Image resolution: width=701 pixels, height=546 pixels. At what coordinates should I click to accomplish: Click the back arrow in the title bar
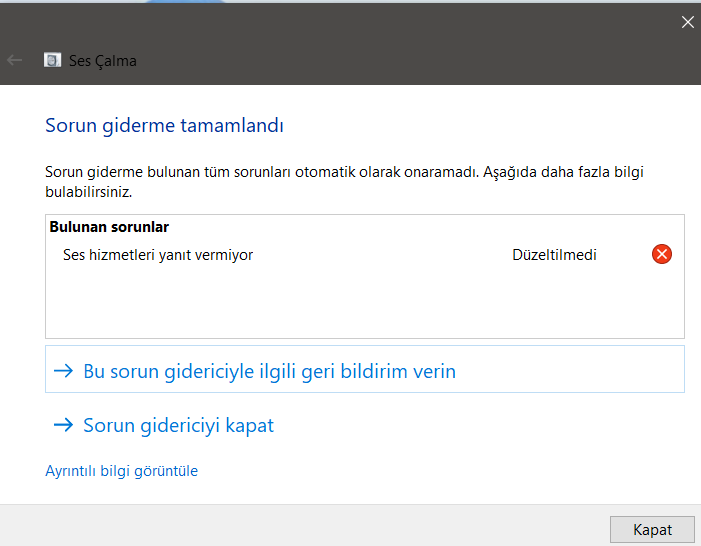click(14, 60)
